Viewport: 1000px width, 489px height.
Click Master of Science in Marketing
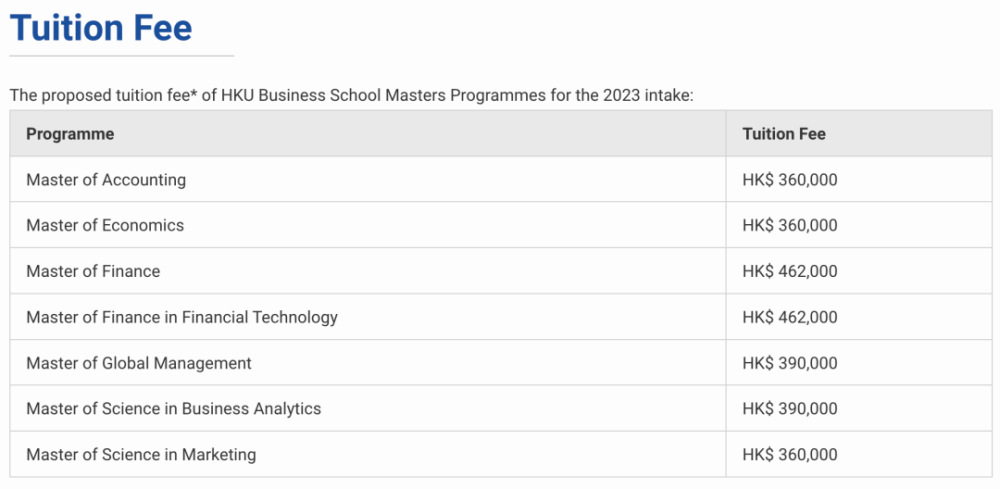click(x=141, y=455)
